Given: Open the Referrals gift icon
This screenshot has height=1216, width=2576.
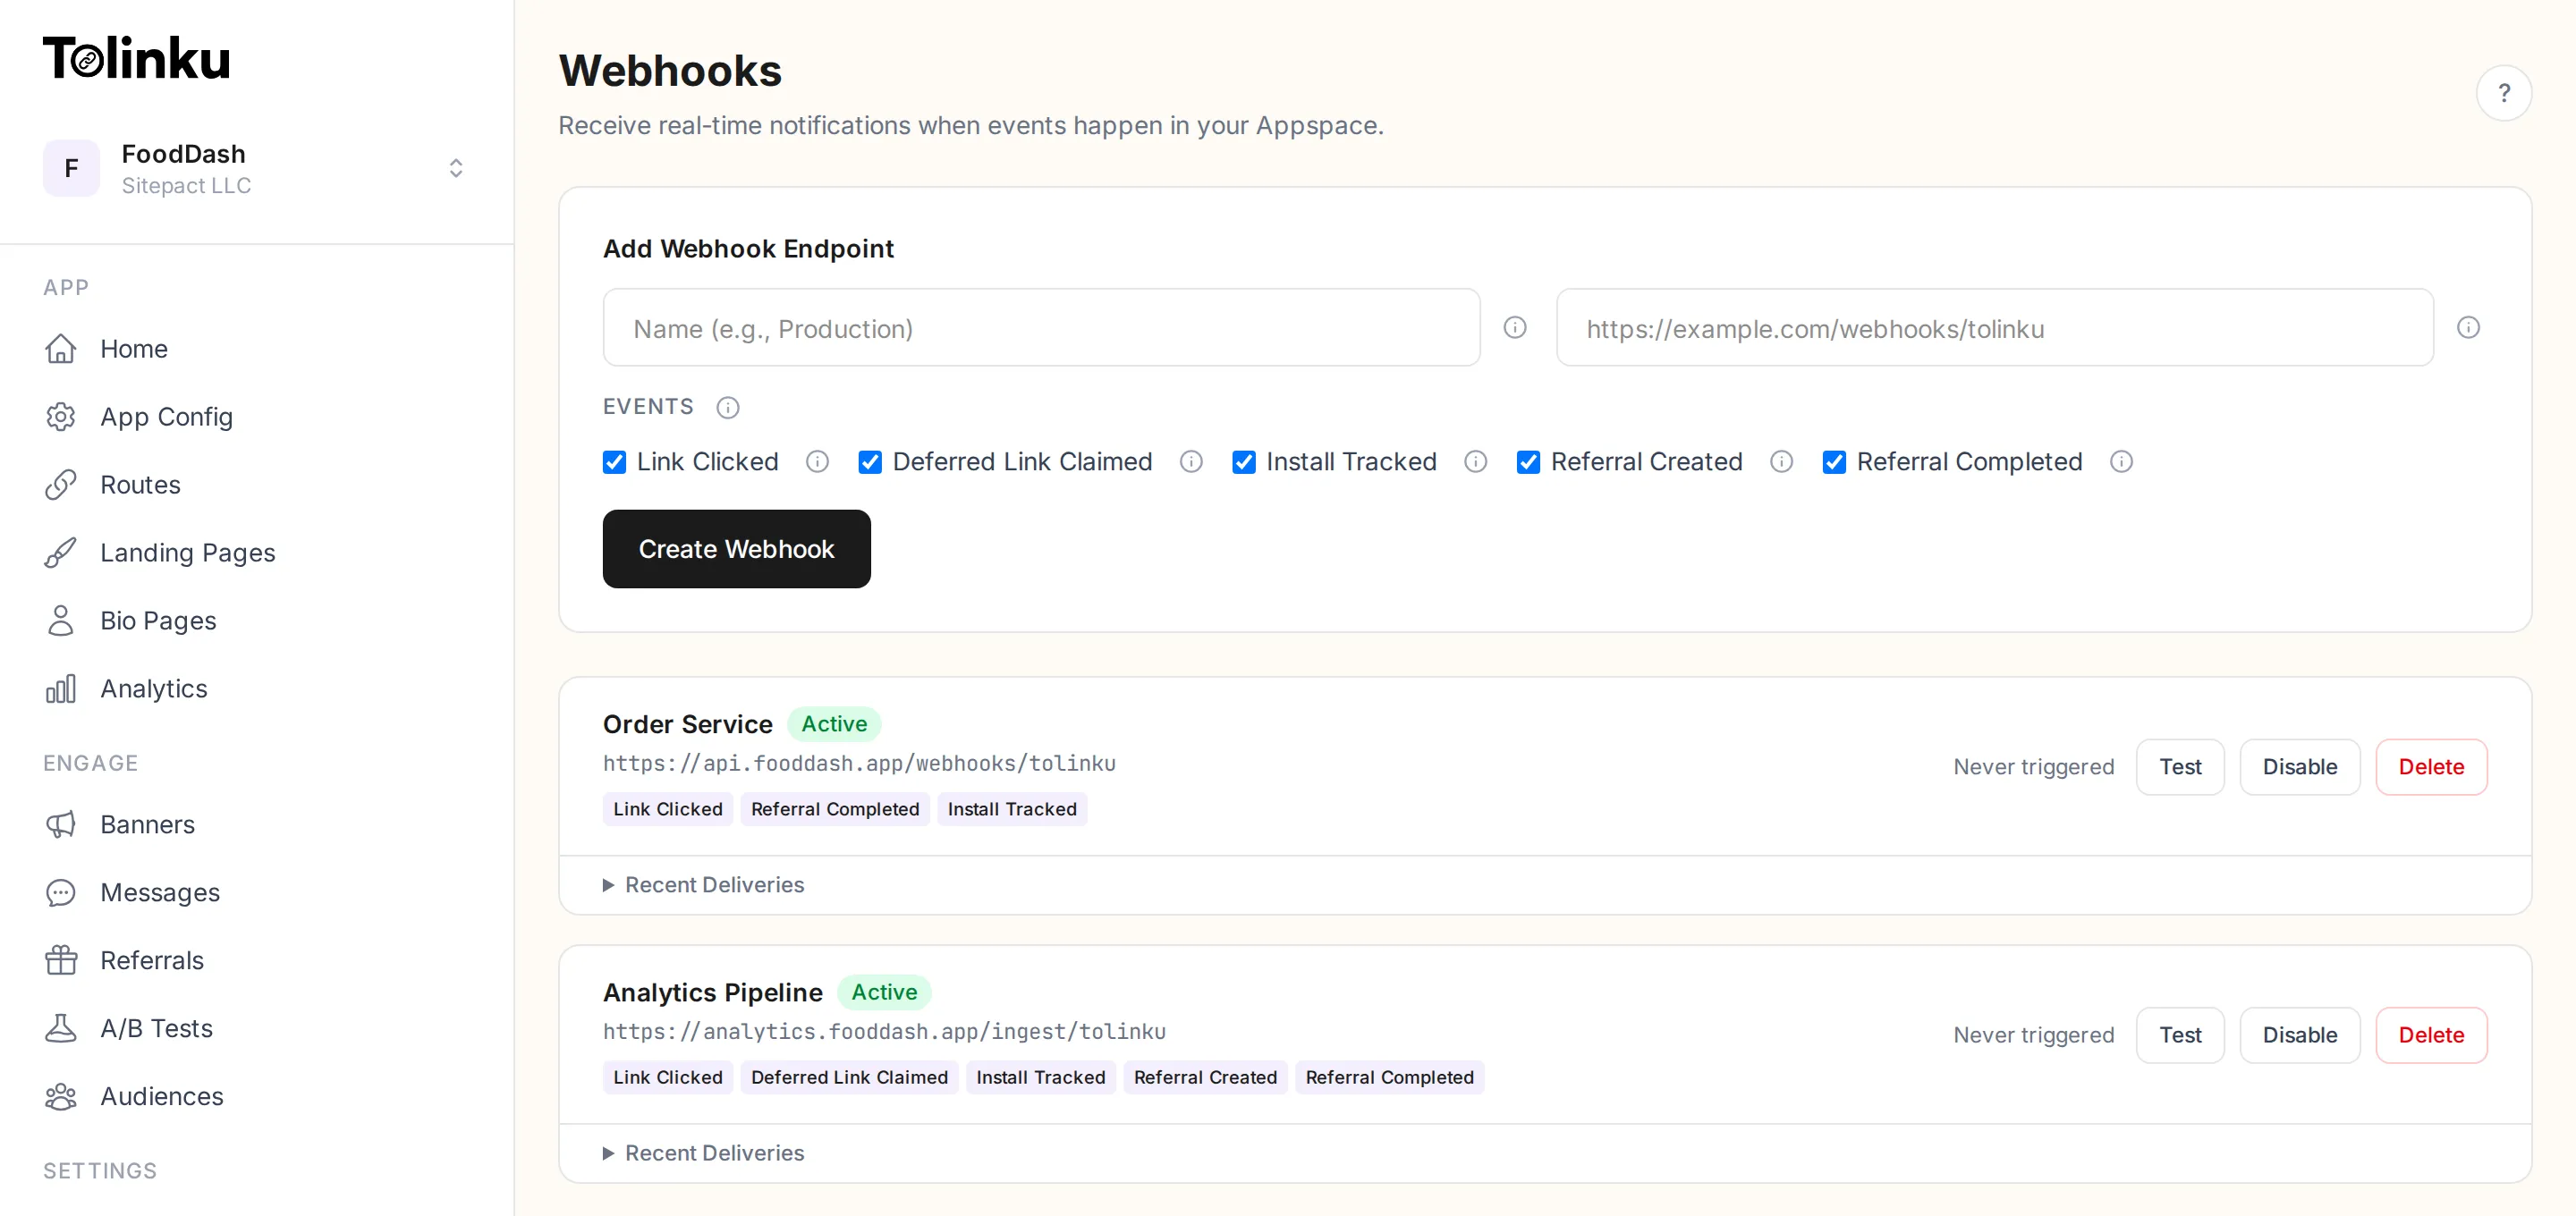Looking at the screenshot, I should click(61, 960).
